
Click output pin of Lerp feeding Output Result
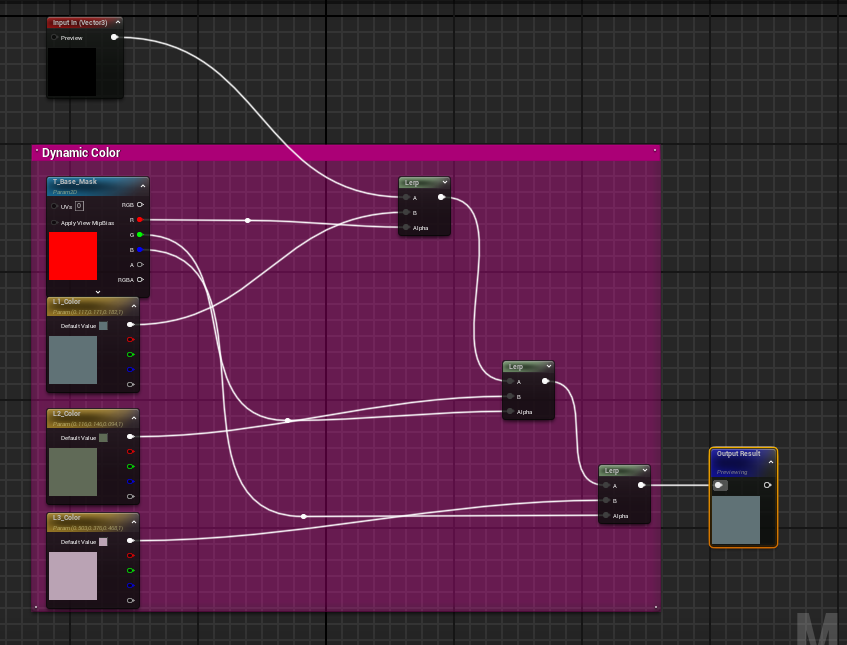[x=641, y=485]
